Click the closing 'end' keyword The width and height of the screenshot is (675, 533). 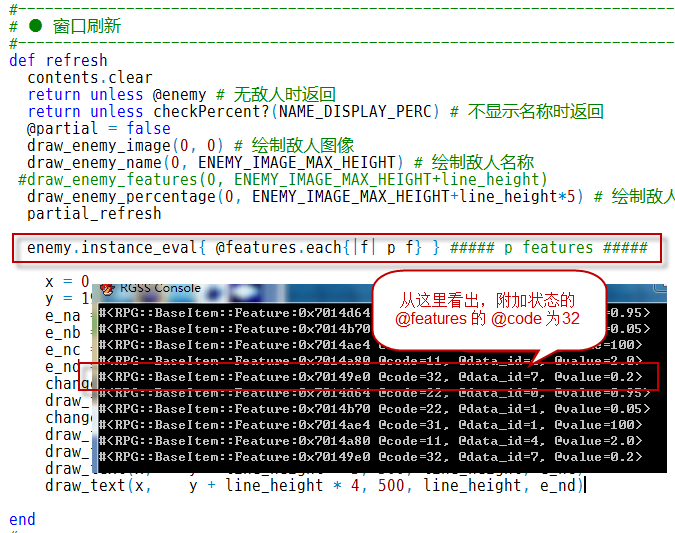(22, 520)
